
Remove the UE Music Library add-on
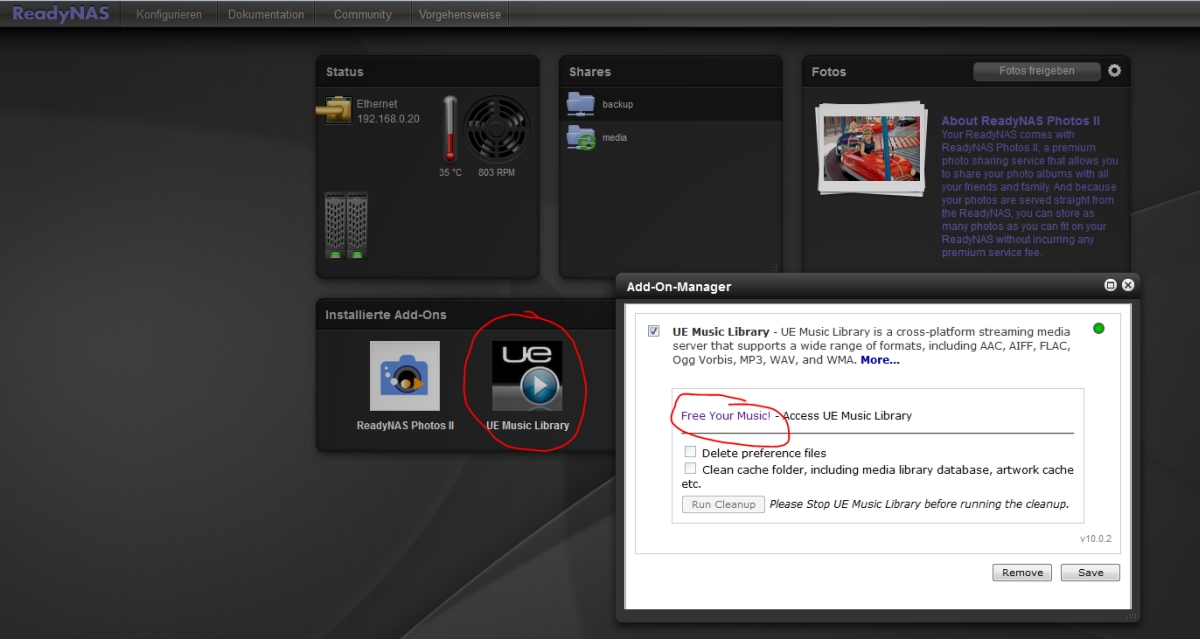coord(1022,573)
